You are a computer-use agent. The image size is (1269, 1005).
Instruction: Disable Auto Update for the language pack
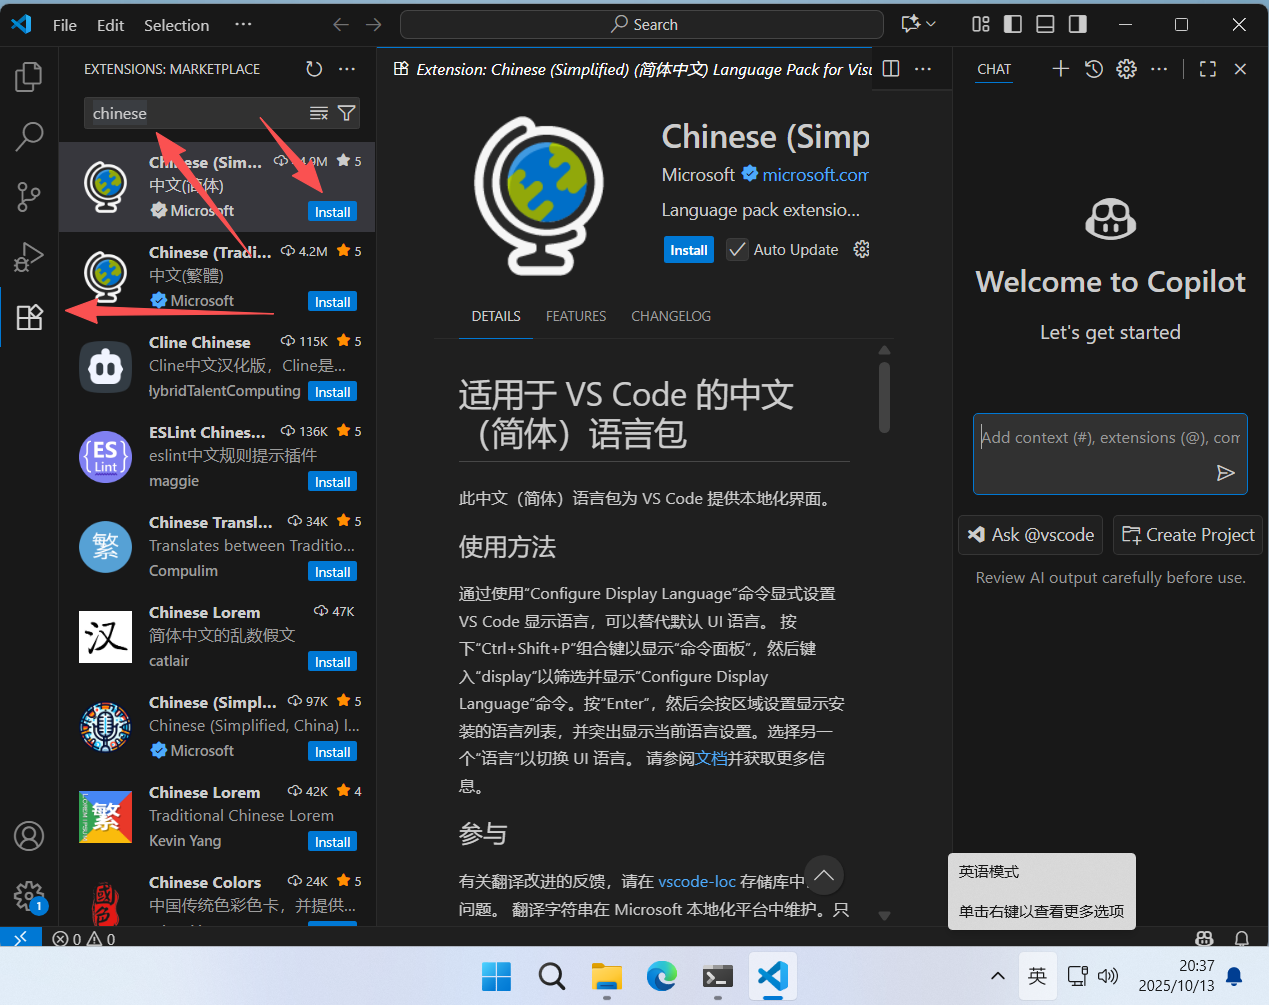coord(737,249)
